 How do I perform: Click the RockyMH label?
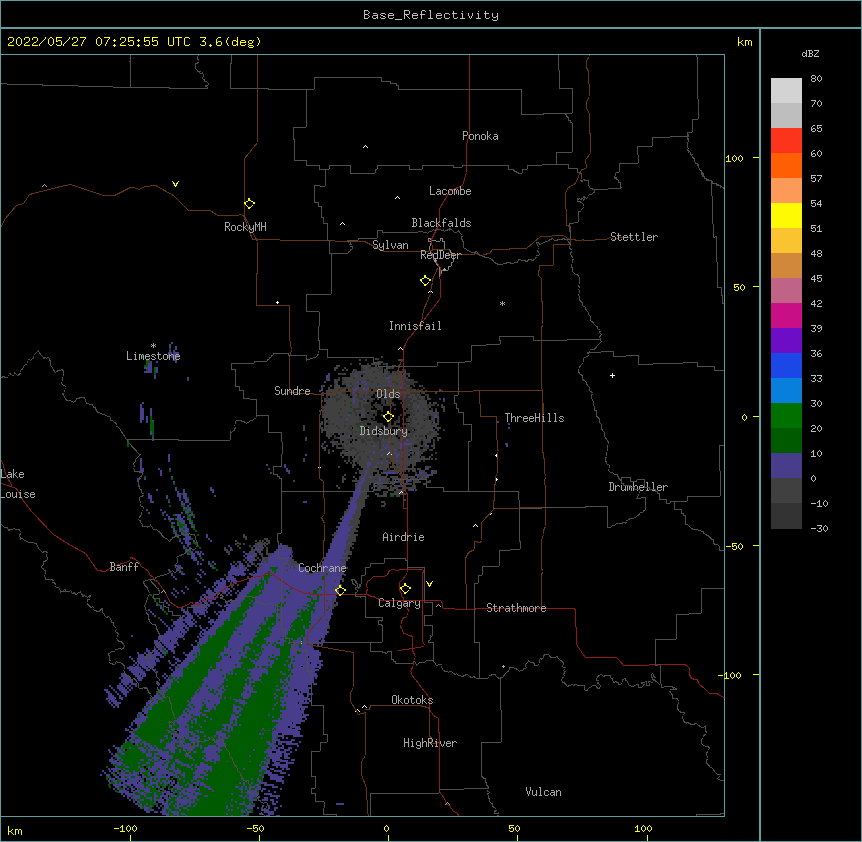point(245,226)
